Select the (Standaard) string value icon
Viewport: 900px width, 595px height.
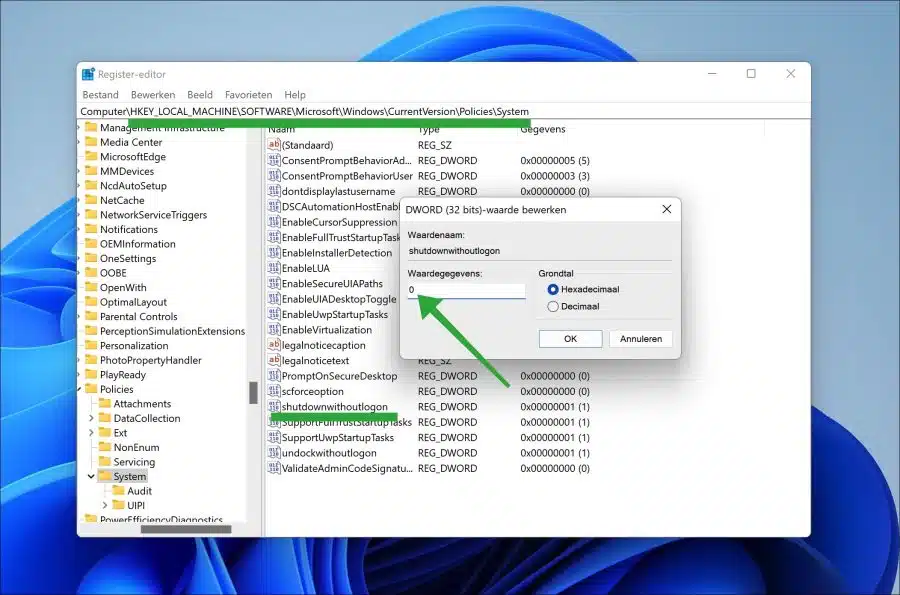click(x=274, y=145)
